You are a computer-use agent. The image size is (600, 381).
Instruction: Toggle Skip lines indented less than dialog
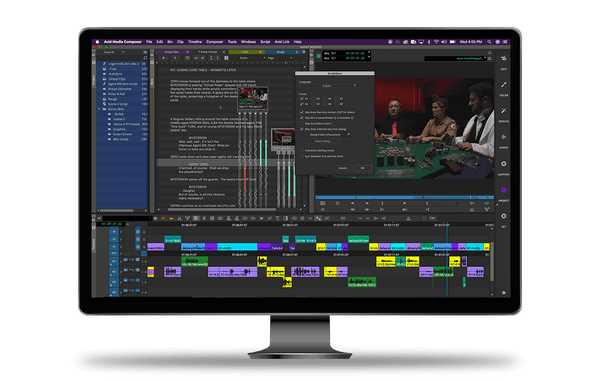tap(302, 129)
